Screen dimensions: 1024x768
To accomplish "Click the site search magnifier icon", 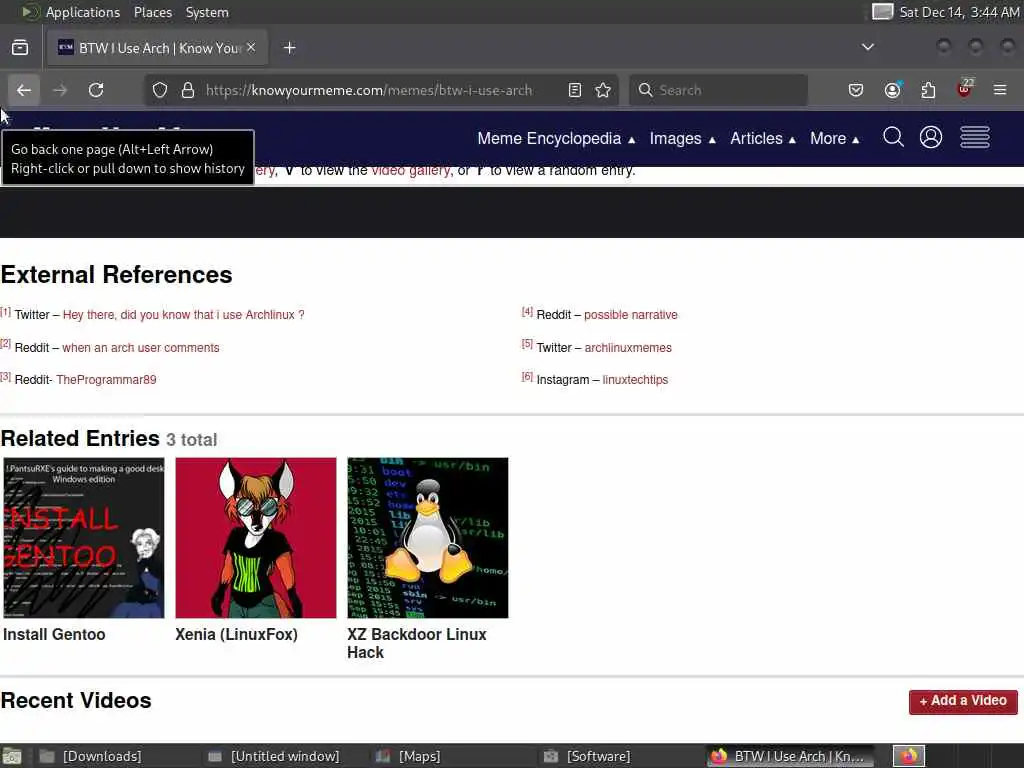I will pos(893,138).
